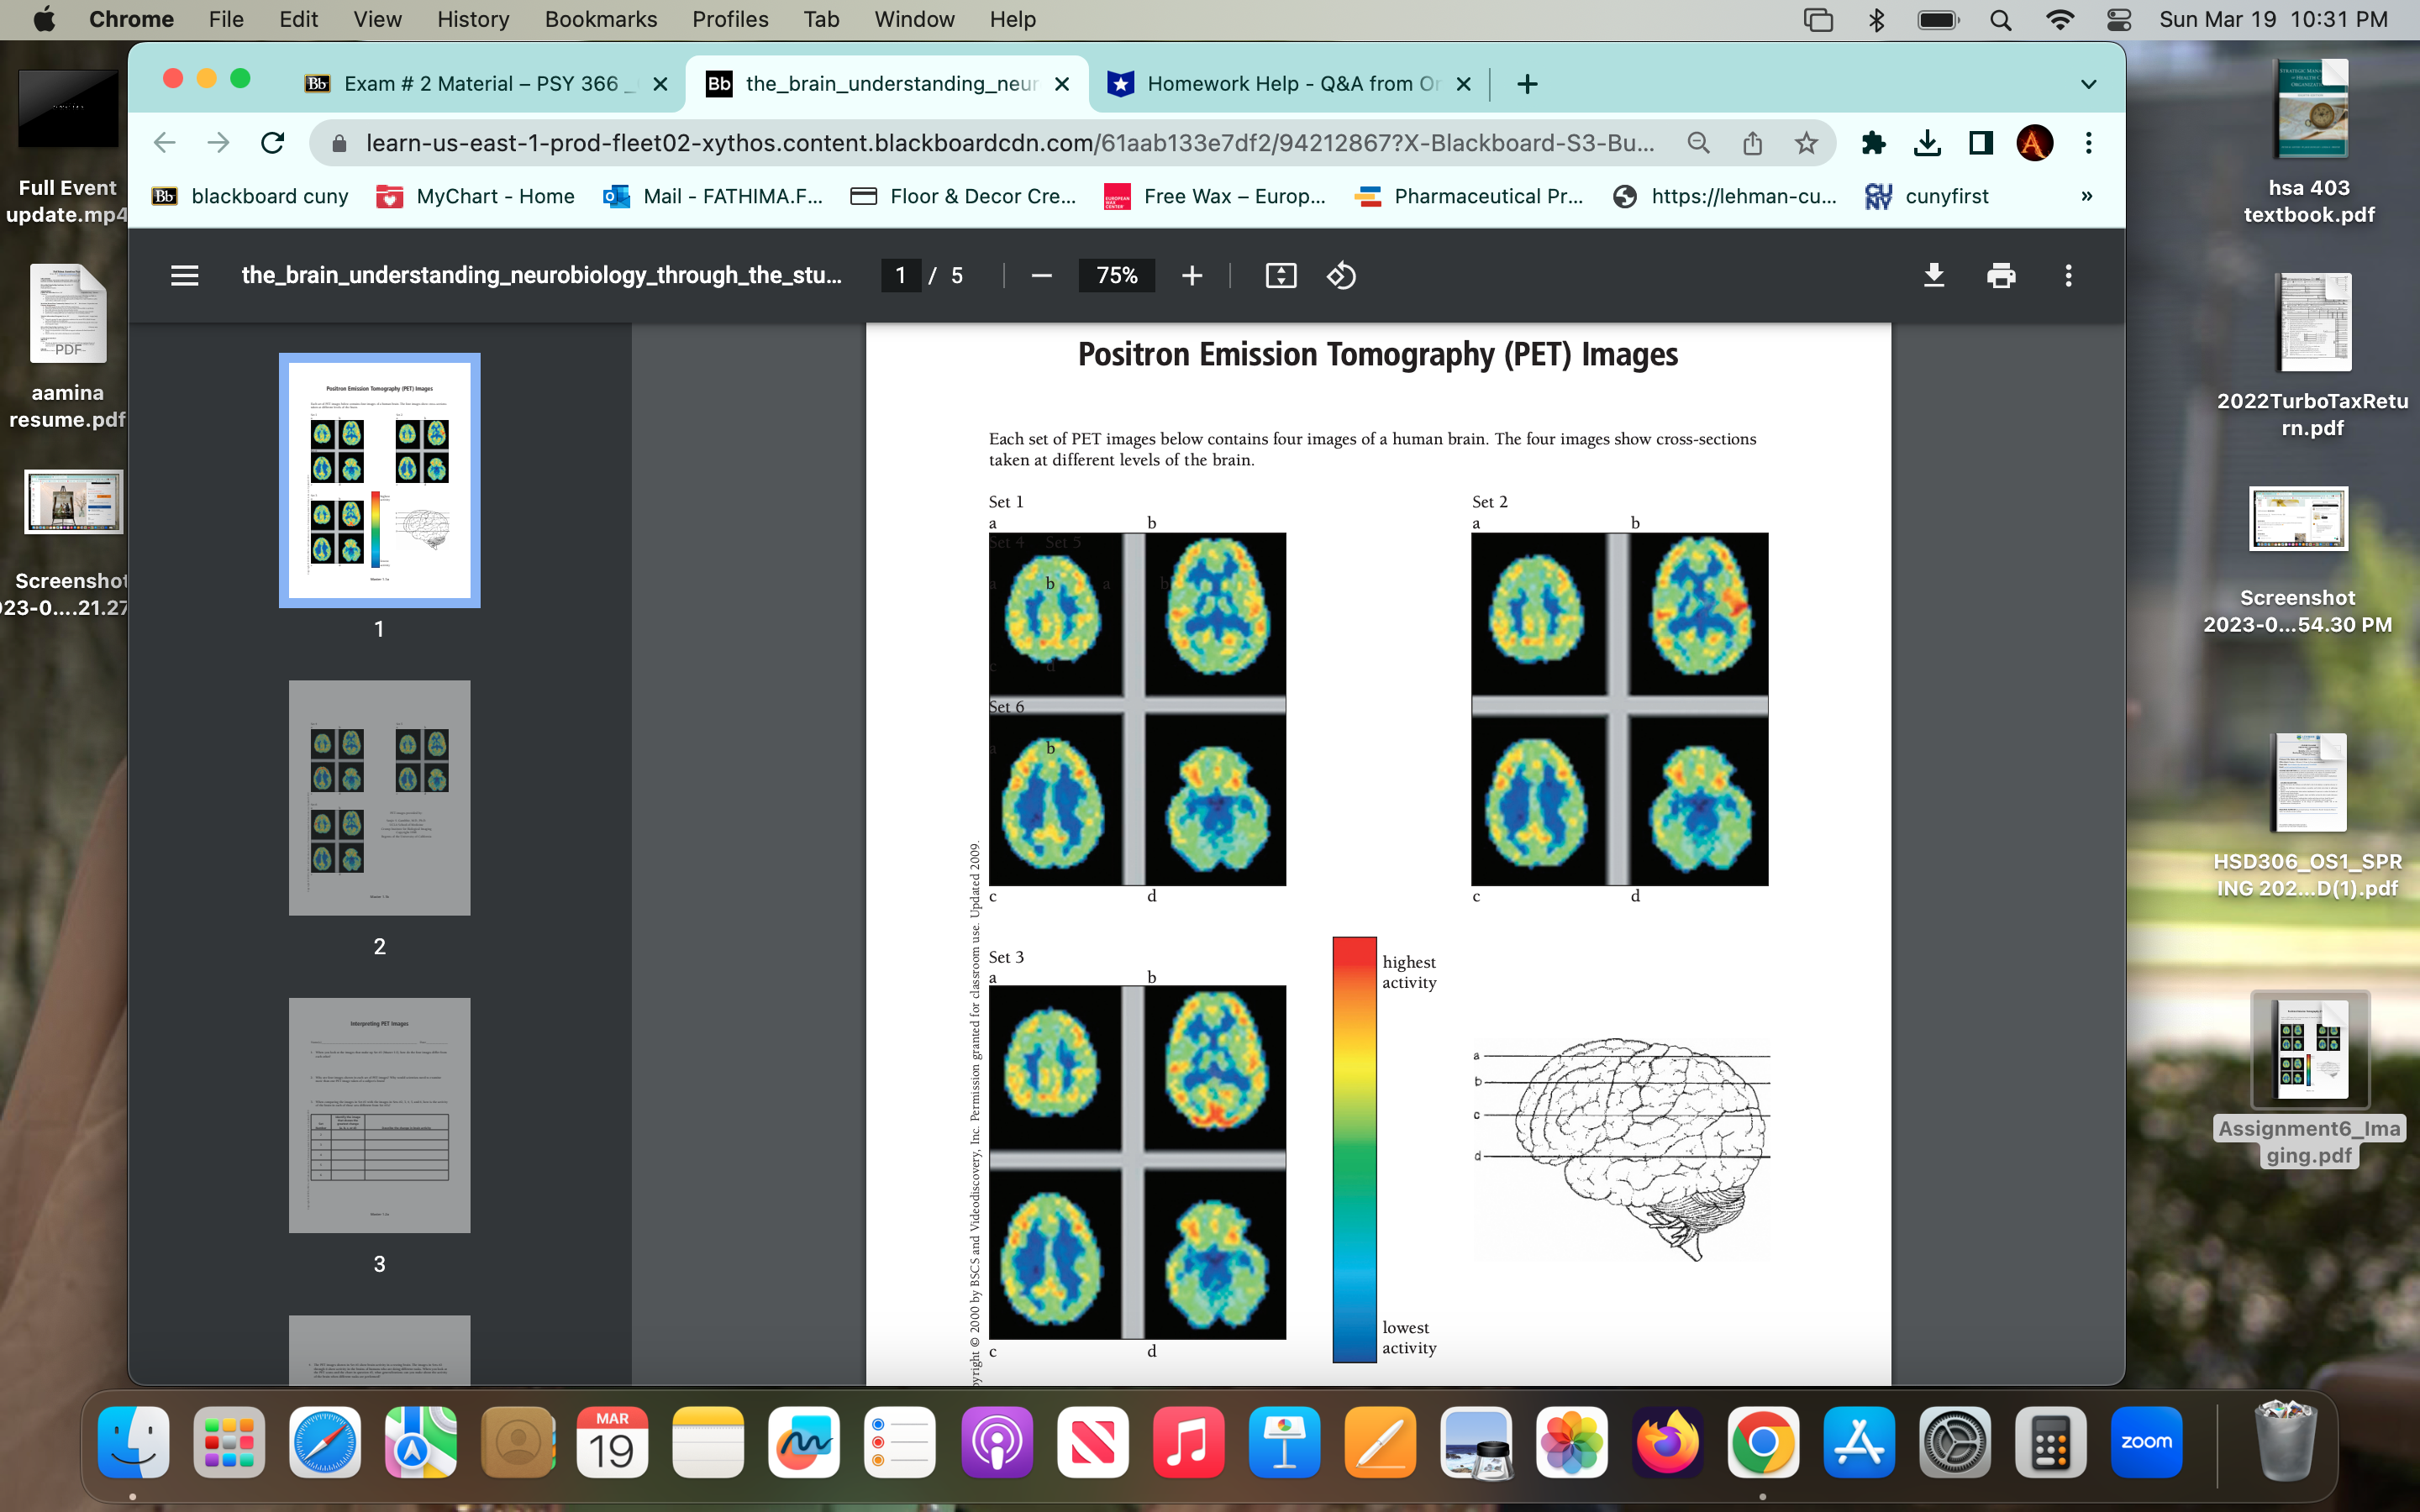The width and height of the screenshot is (2420, 1512).
Task: Download the PDF file
Action: [1934, 276]
